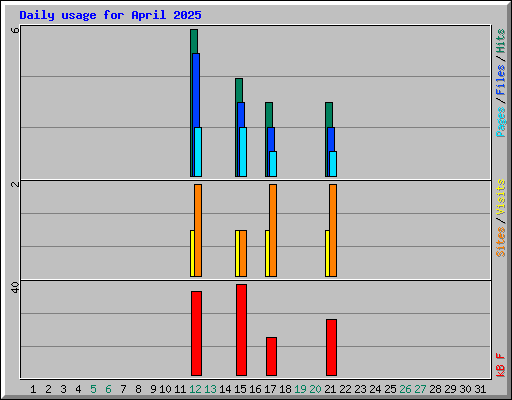
Task: Click the red KB bar for day 21
Action: click(332, 347)
